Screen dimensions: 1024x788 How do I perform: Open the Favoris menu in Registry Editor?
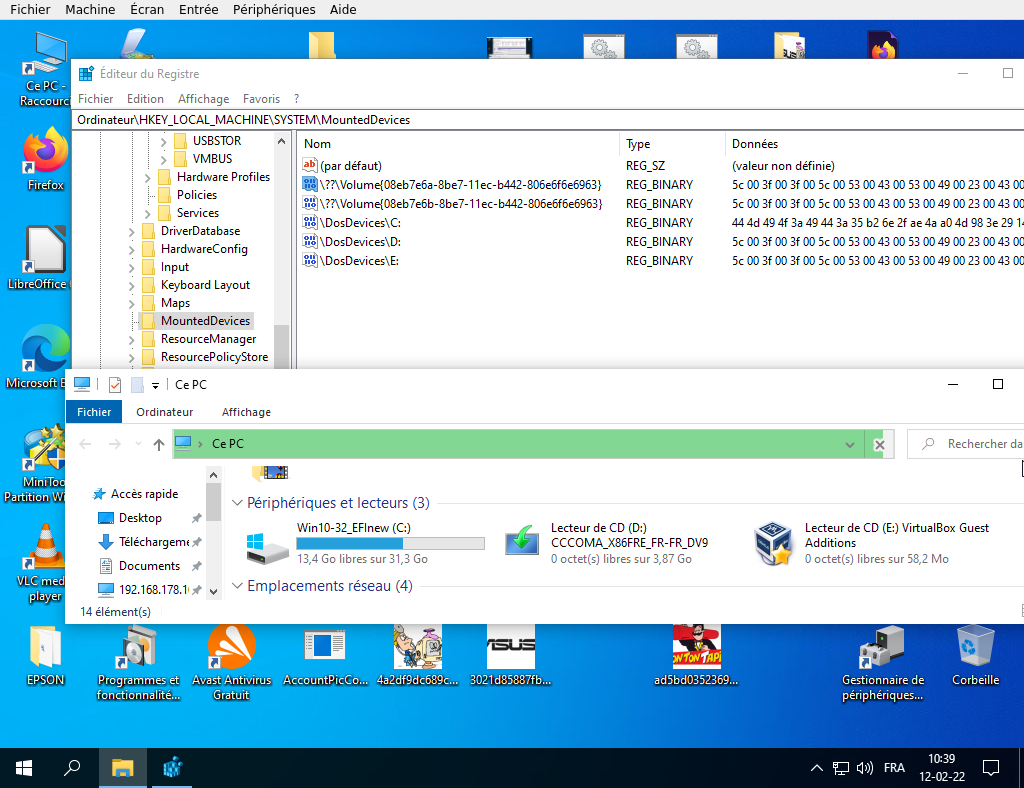[x=261, y=99]
